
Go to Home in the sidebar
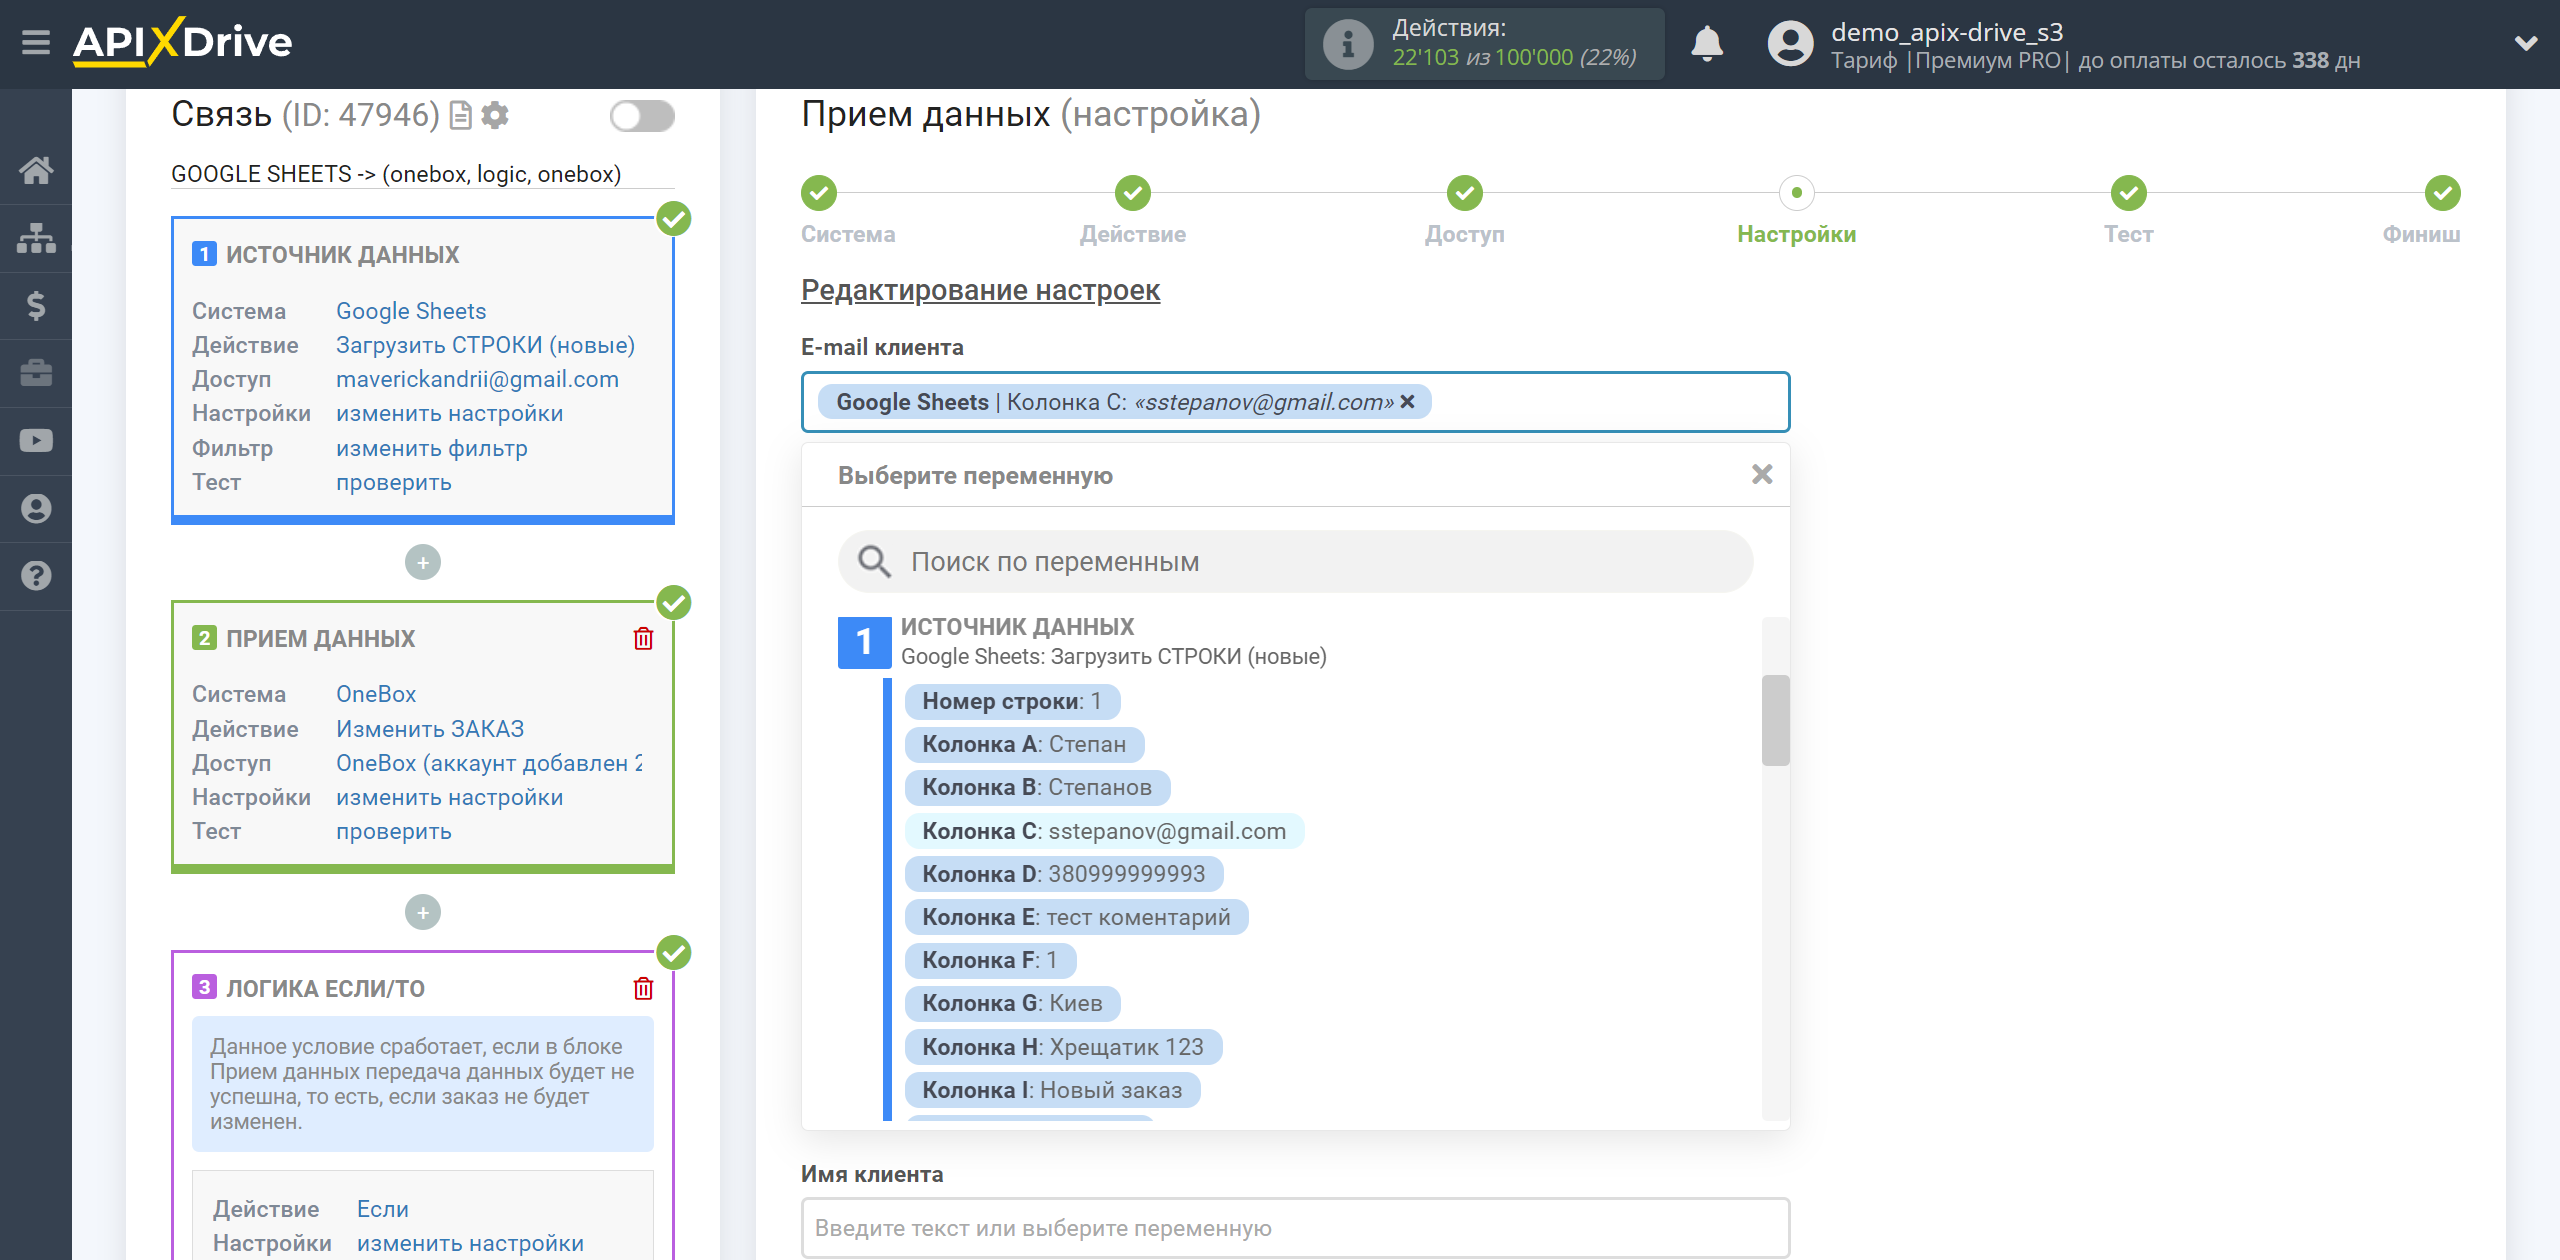tap(36, 170)
